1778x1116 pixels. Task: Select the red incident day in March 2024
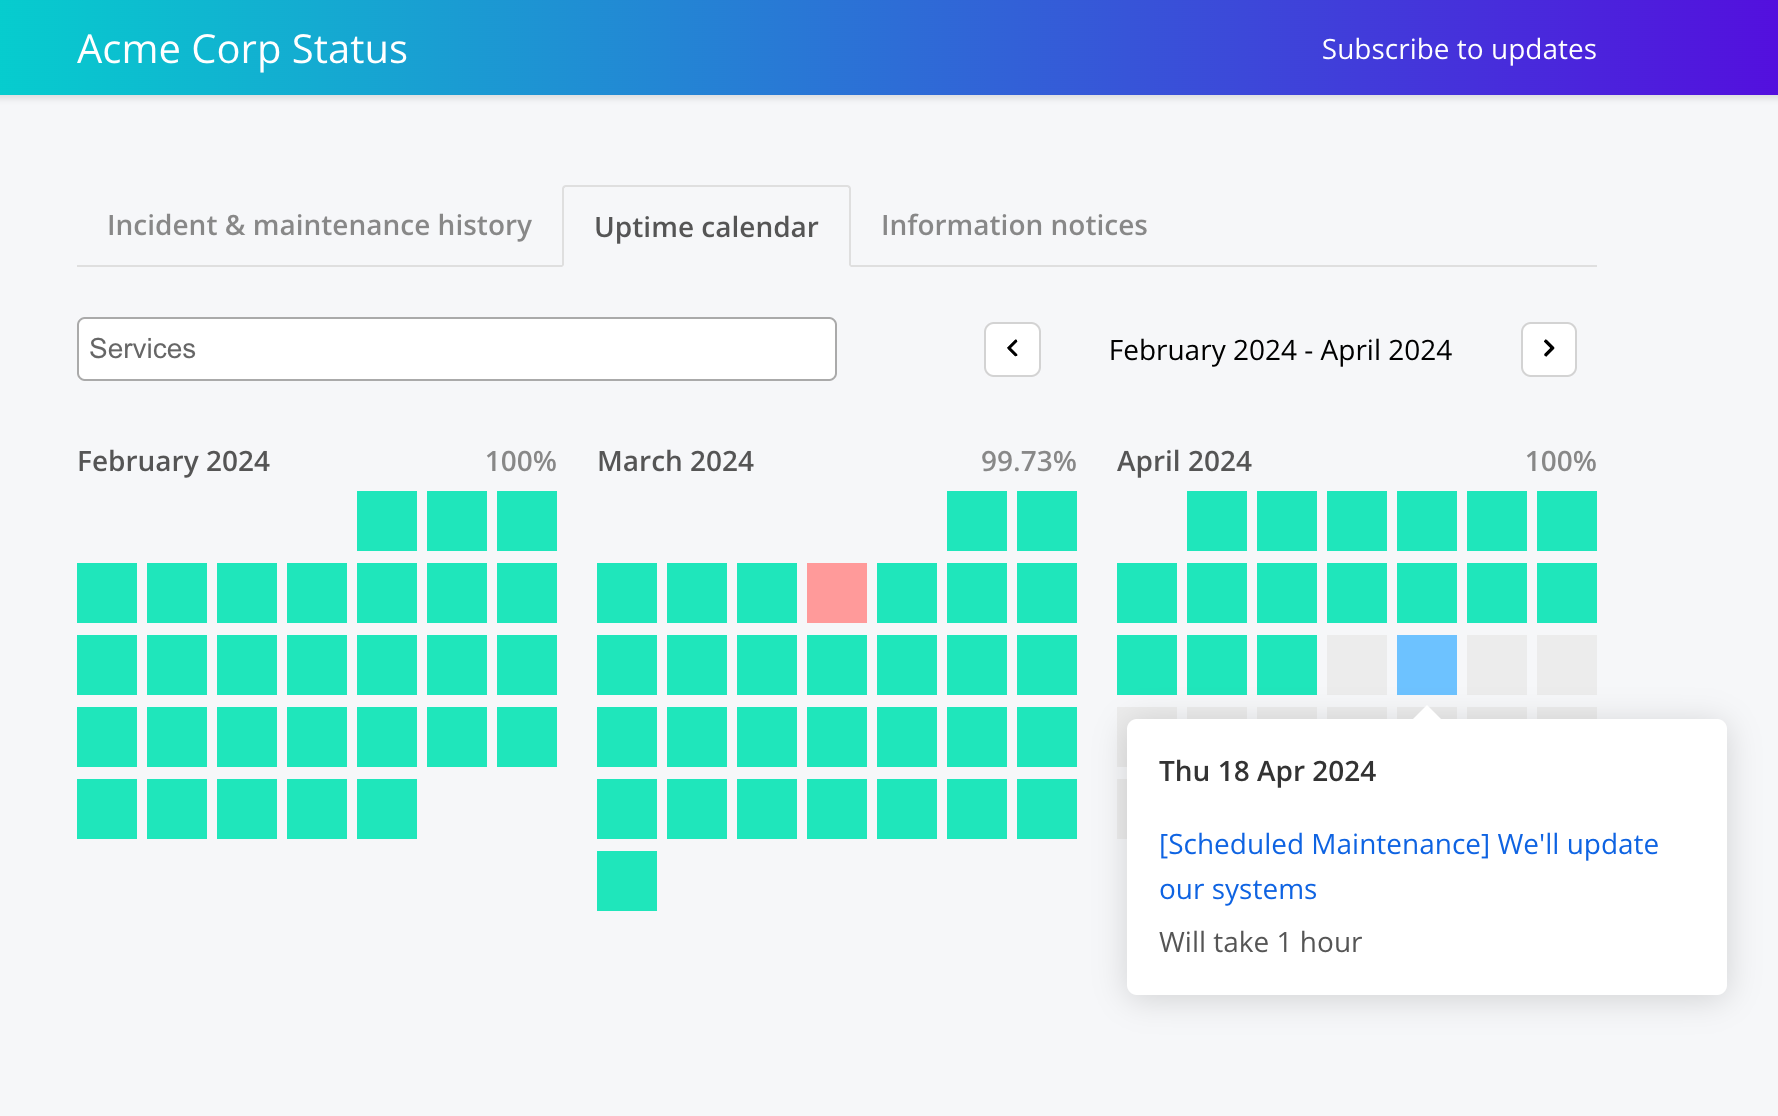(x=837, y=593)
